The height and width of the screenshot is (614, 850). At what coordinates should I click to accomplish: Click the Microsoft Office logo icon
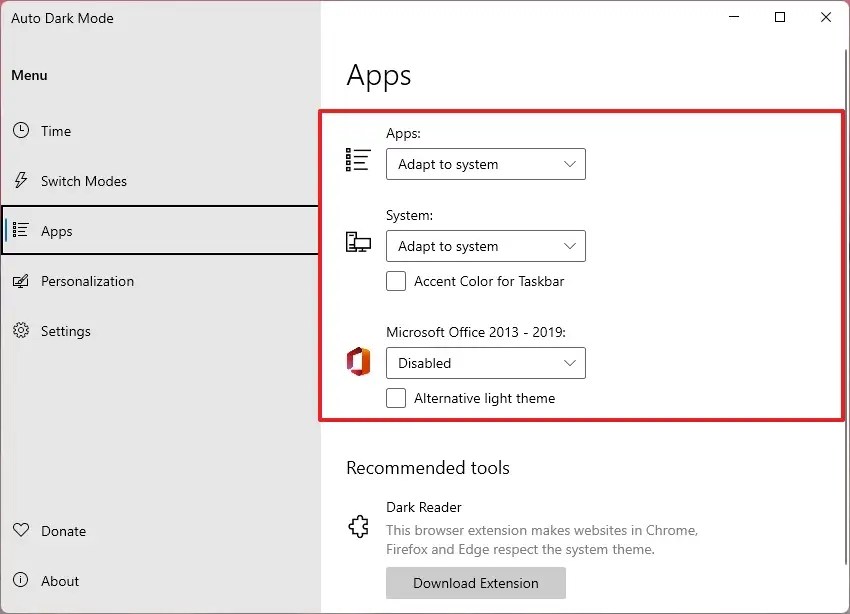358,361
